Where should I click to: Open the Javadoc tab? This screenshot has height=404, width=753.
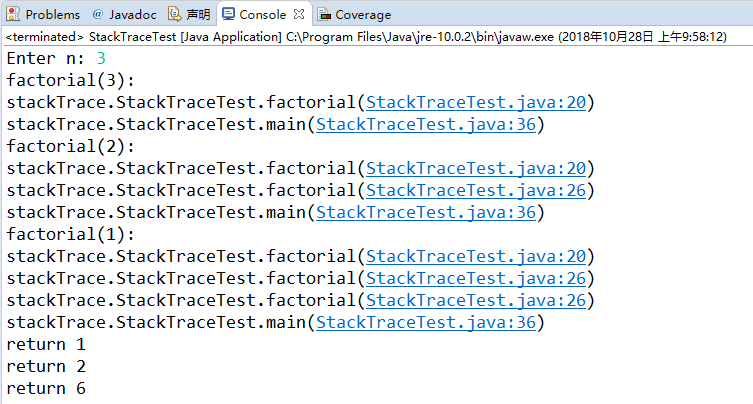[124, 14]
